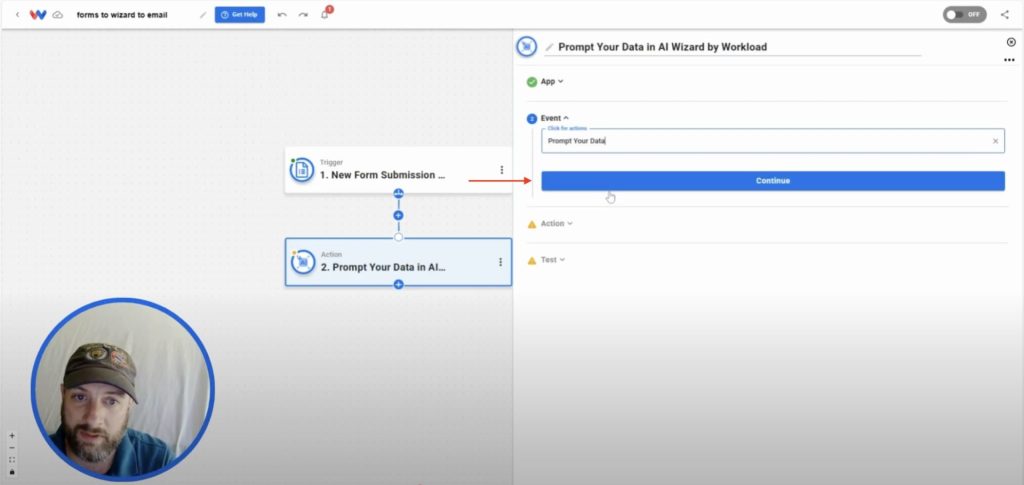Zoom out on the canvas
The height and width of the screenshot is (485, 1024).
(12, 448)
